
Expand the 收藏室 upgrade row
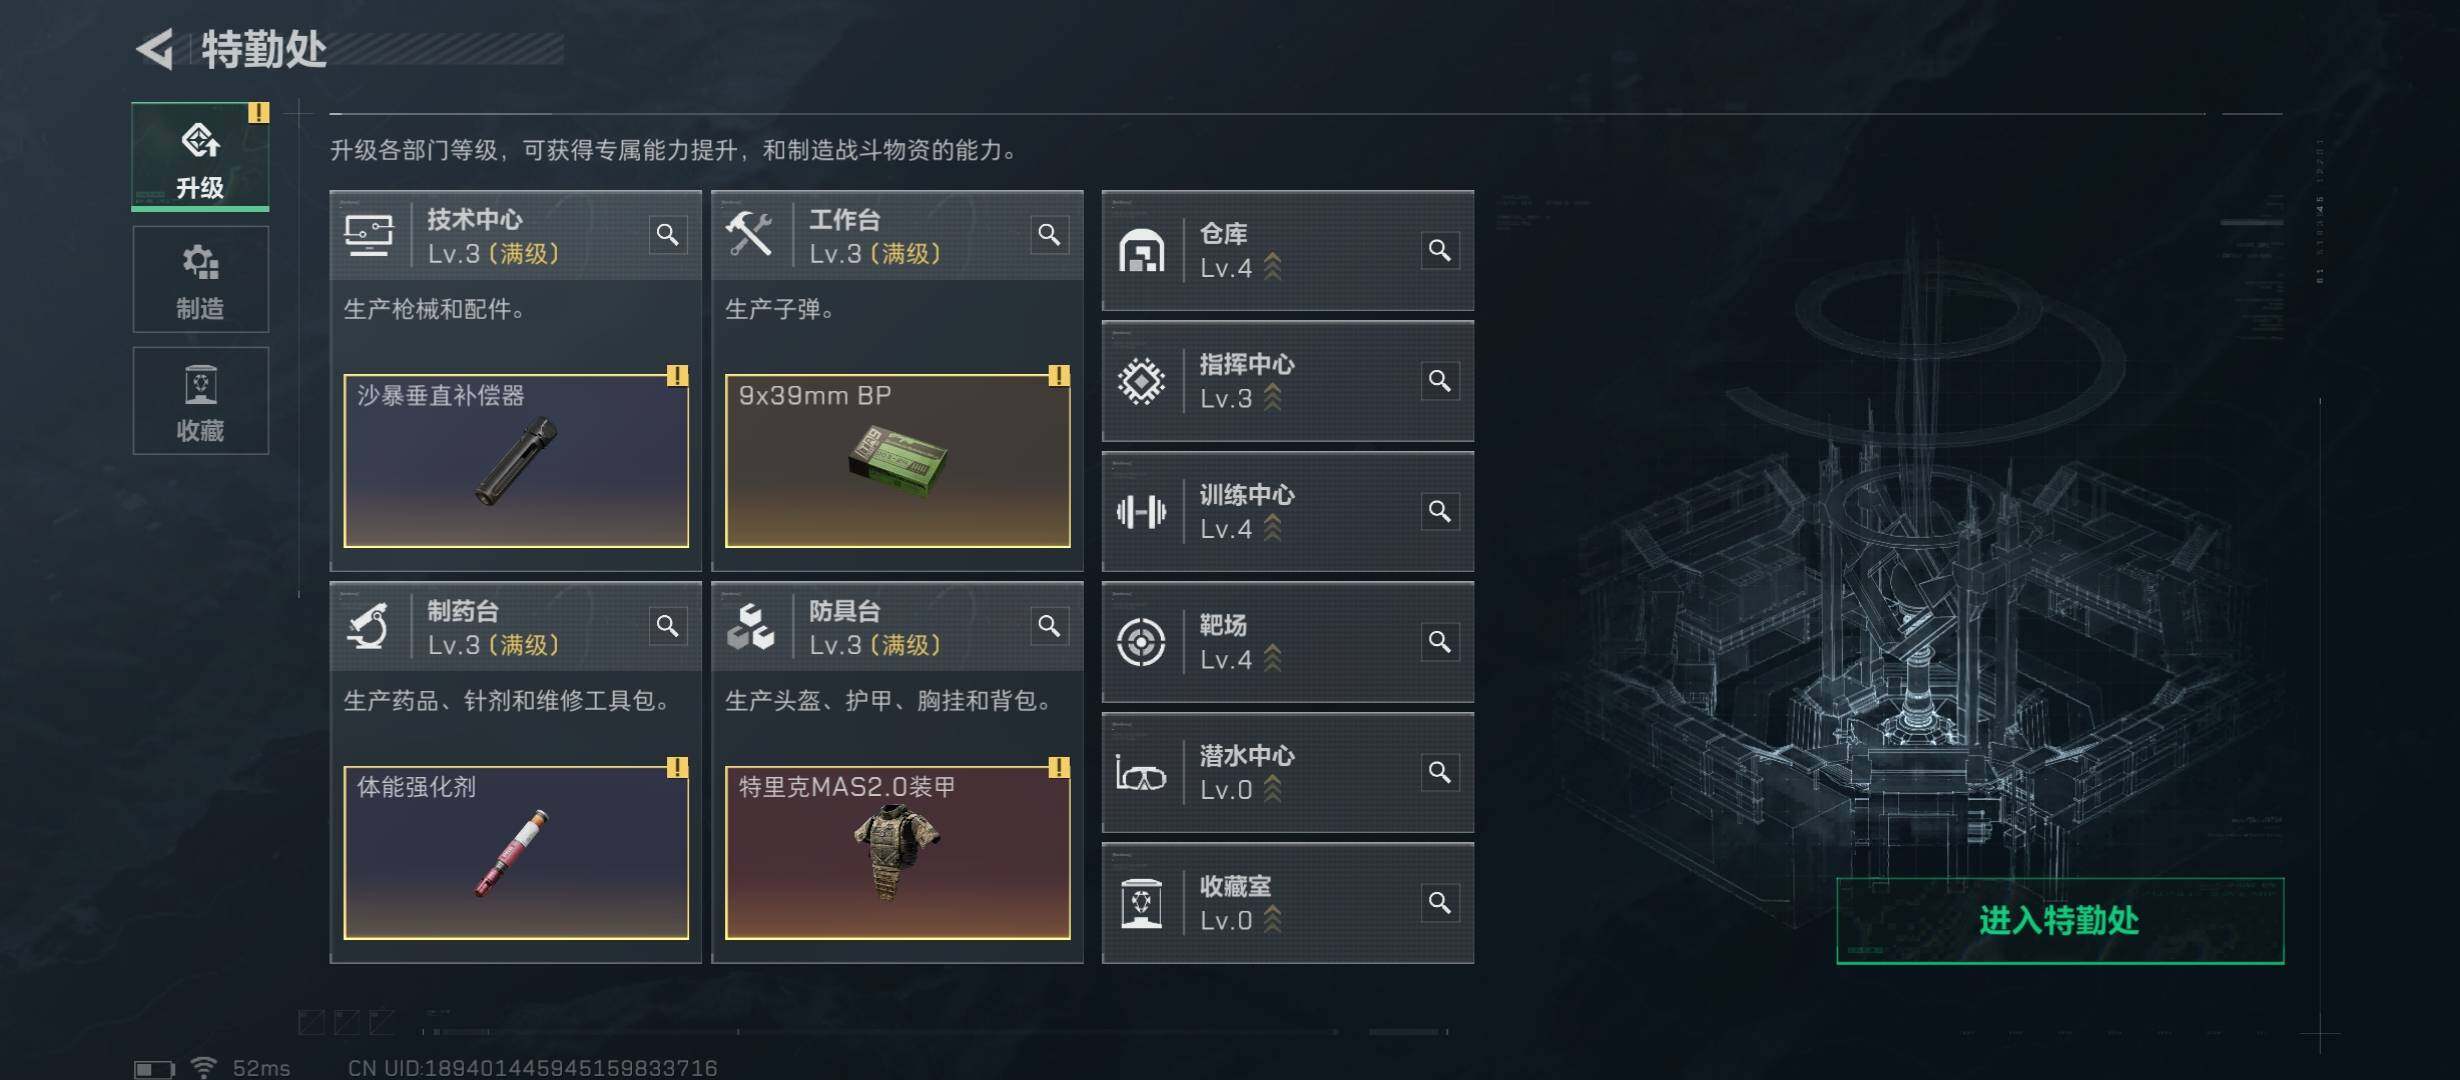point(1288,903)
